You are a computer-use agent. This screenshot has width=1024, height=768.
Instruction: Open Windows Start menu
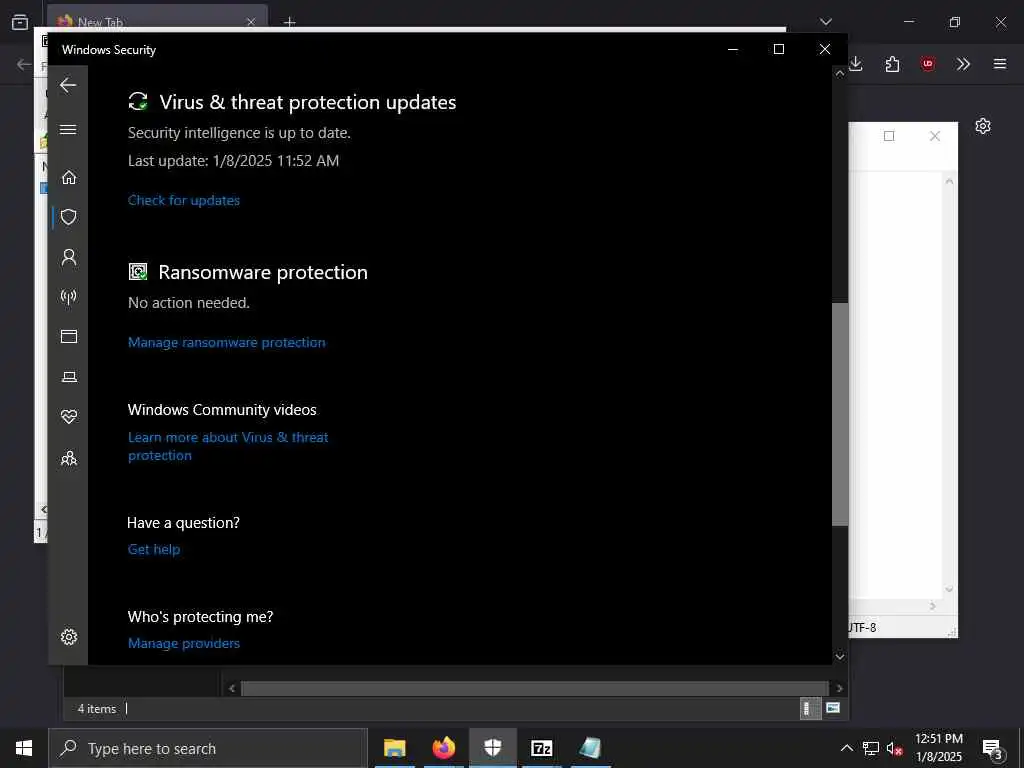24,748
